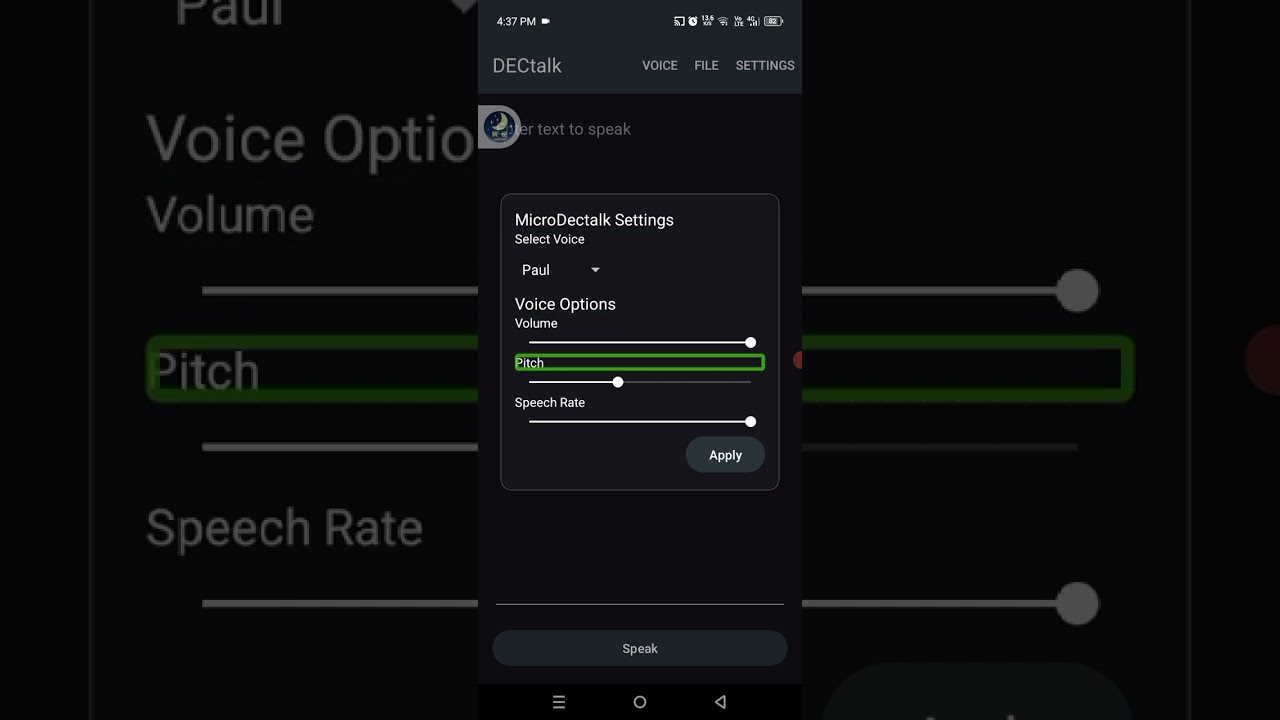Tap the cast icon in status bar

(x=679, y=21)
